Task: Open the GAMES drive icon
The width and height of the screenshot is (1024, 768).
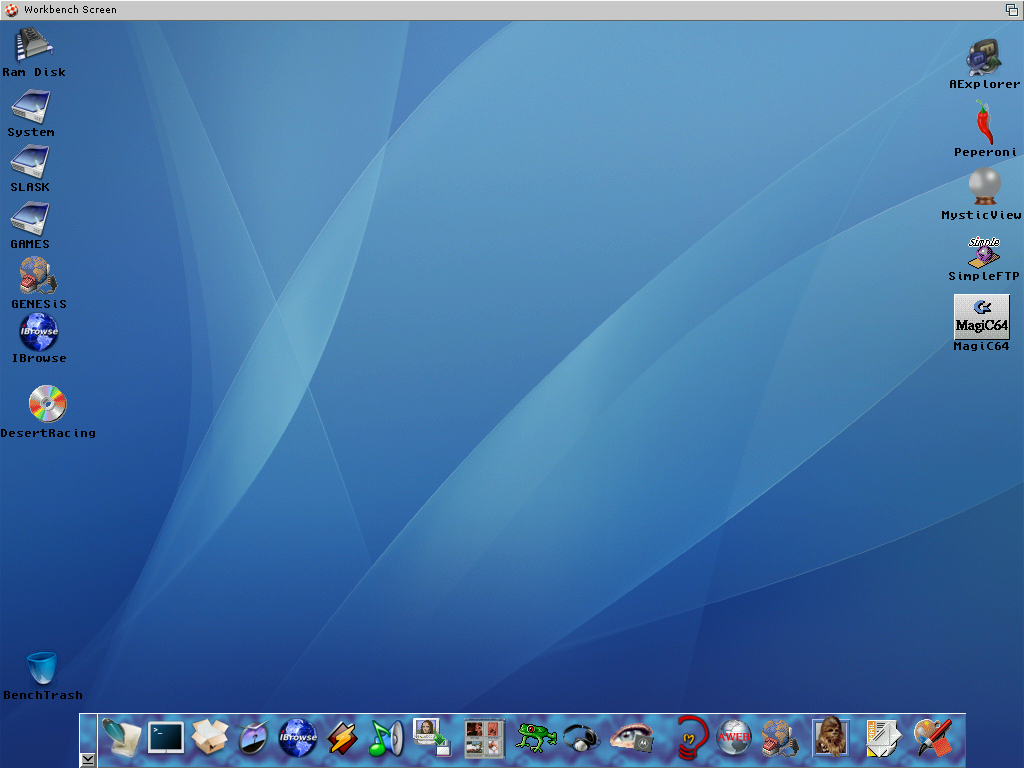Action: 30,219
